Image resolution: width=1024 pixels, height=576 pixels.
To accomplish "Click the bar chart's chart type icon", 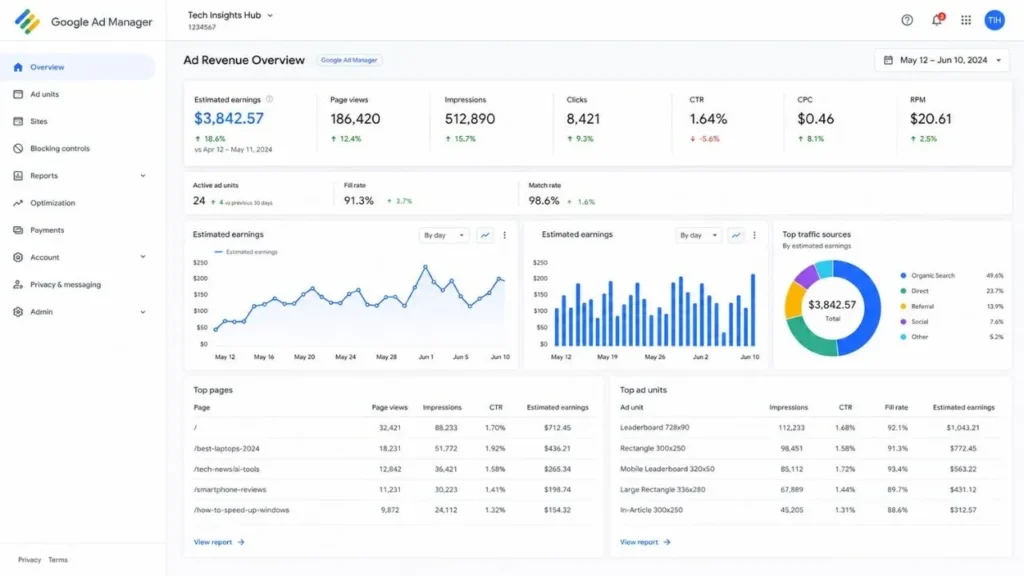I will [735, 235].
